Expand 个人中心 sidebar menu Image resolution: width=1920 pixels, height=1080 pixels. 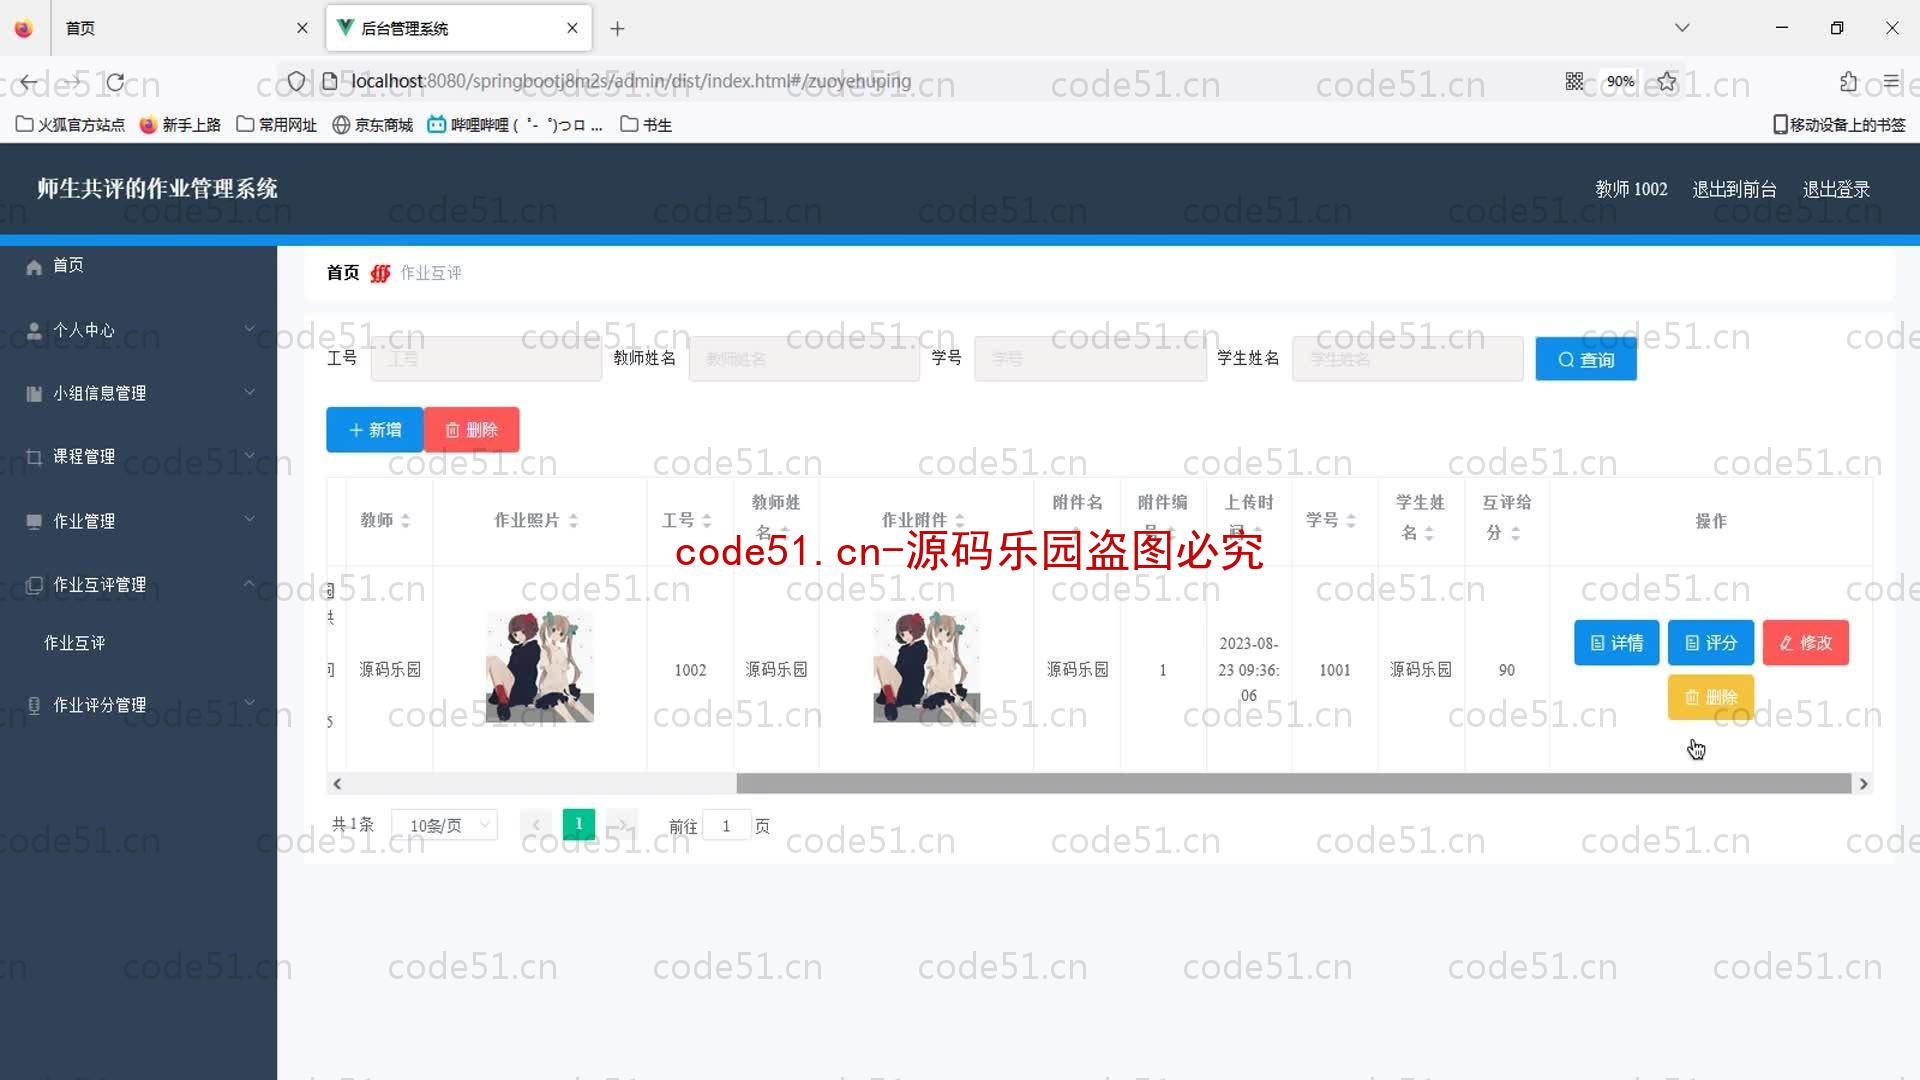point(137,328)
